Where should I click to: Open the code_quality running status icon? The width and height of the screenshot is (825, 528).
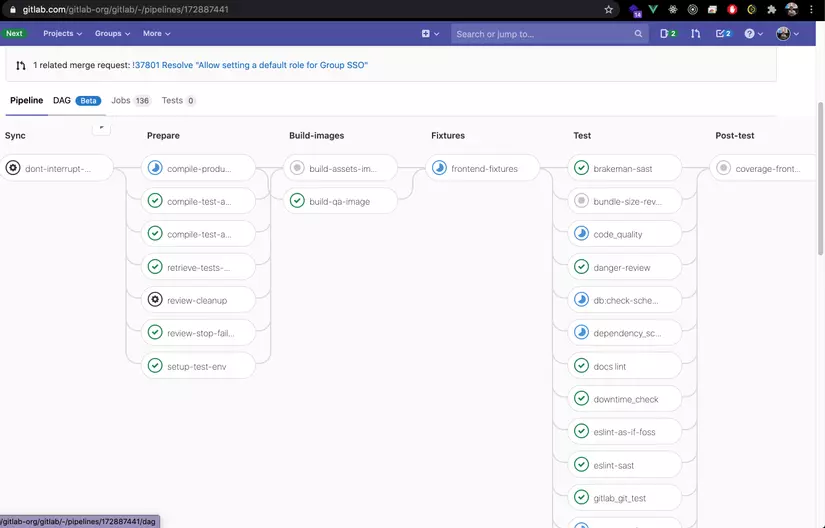pyautogui.click(x=581, y=233)
